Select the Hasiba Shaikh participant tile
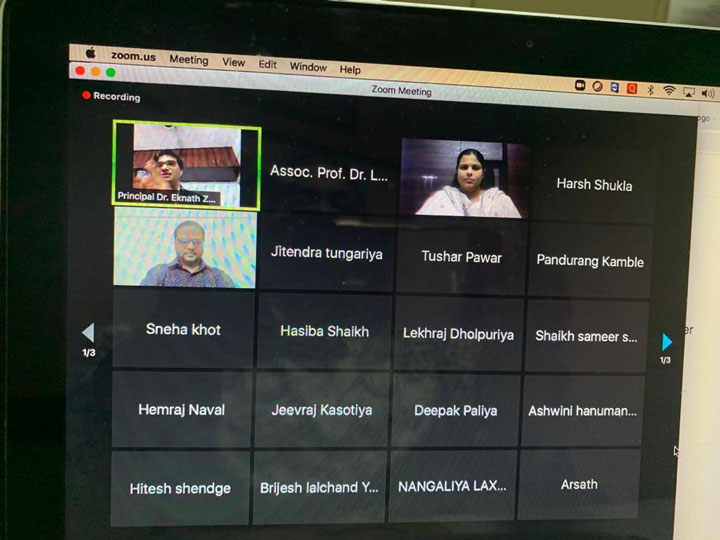Screen dimensions: 720x540 [324, 332]
